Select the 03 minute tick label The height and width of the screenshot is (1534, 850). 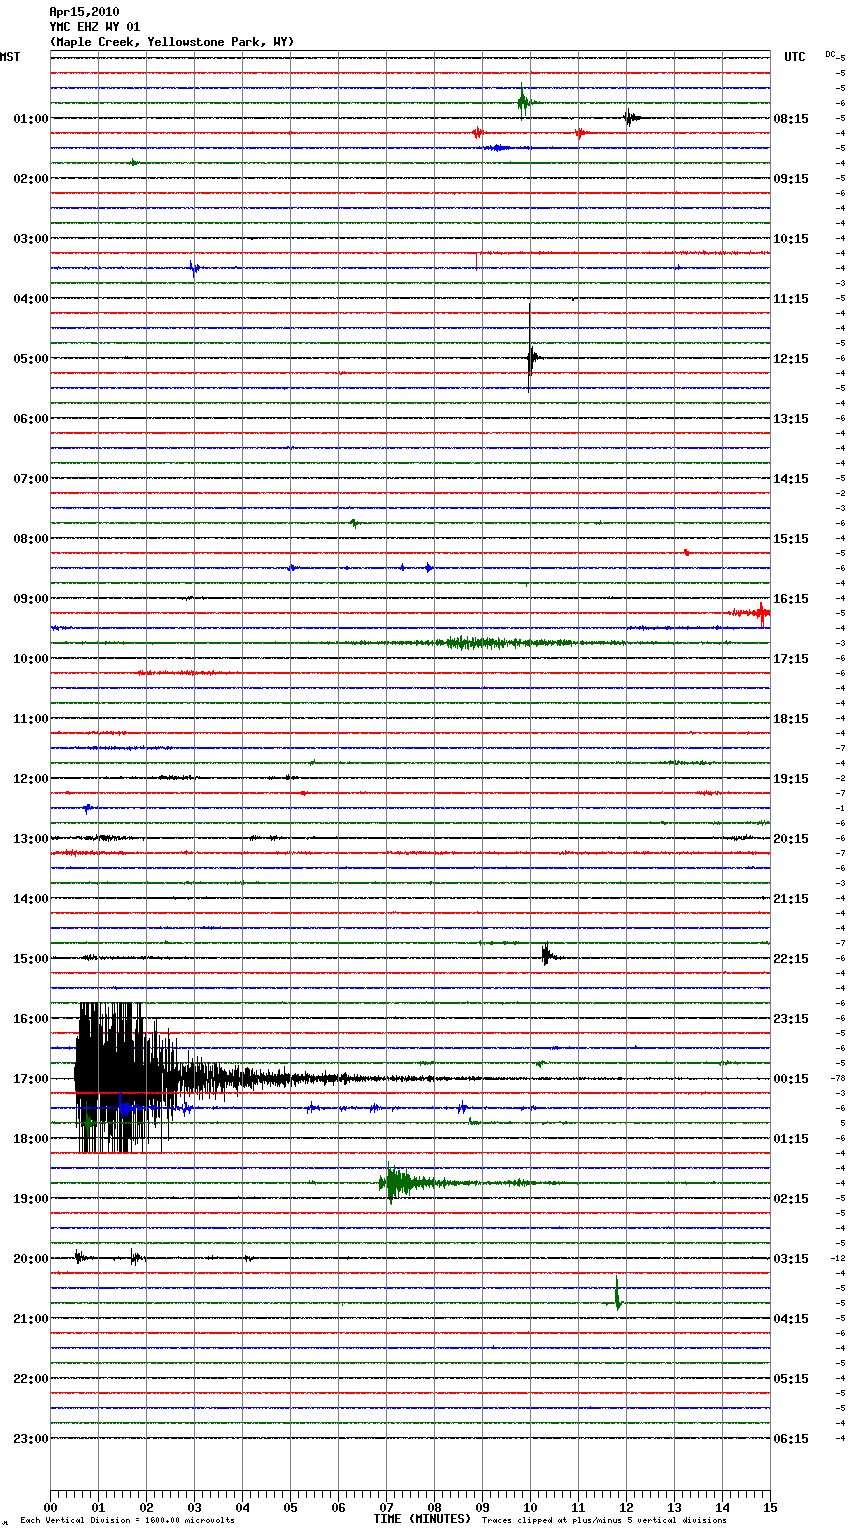click(194, 1507)
